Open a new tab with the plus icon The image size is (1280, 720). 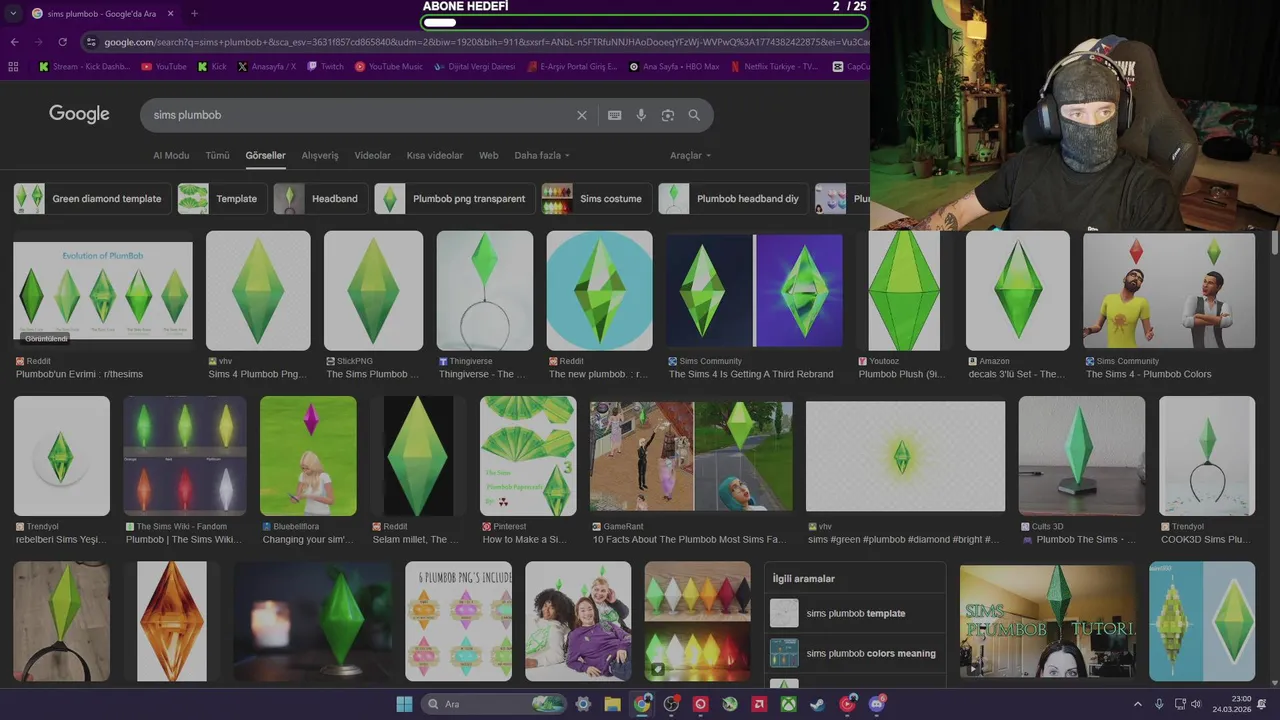click(194, 13)
